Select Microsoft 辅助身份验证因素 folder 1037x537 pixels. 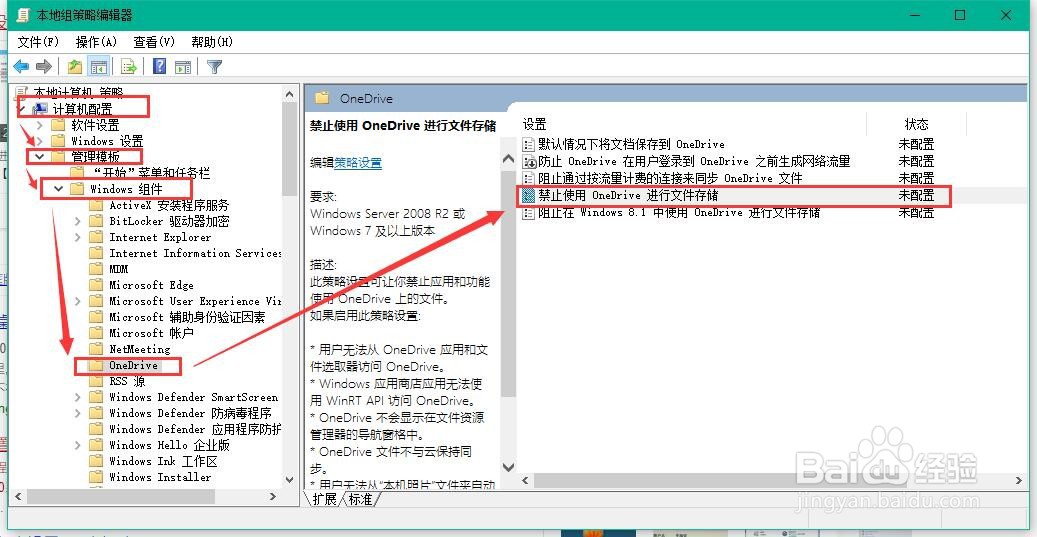tap(187, 317)
